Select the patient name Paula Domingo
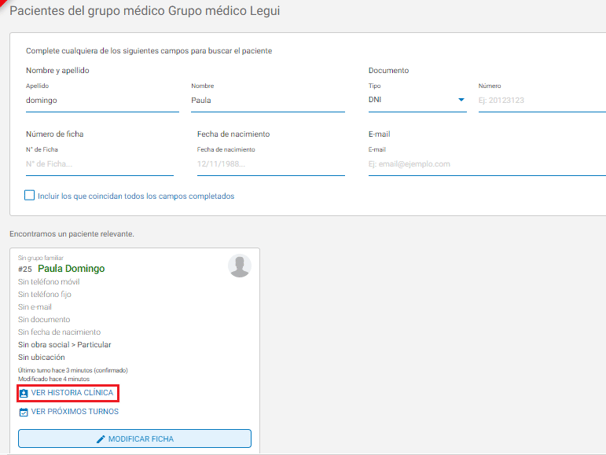606x455 pixels. point(71,269)
